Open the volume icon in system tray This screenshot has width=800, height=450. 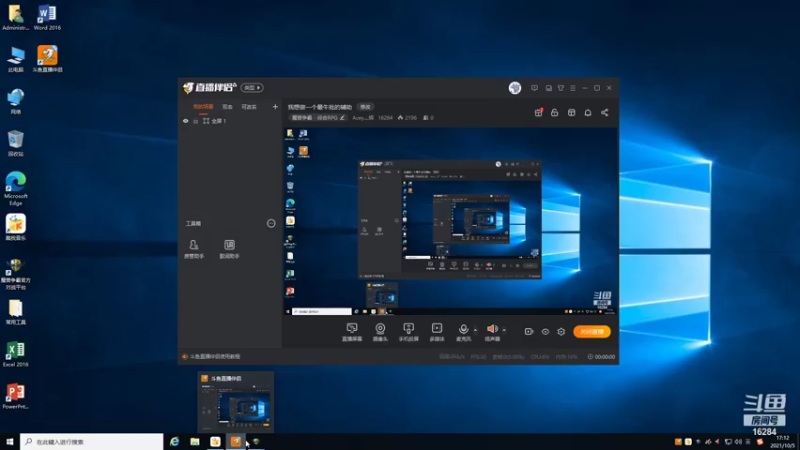738,442
